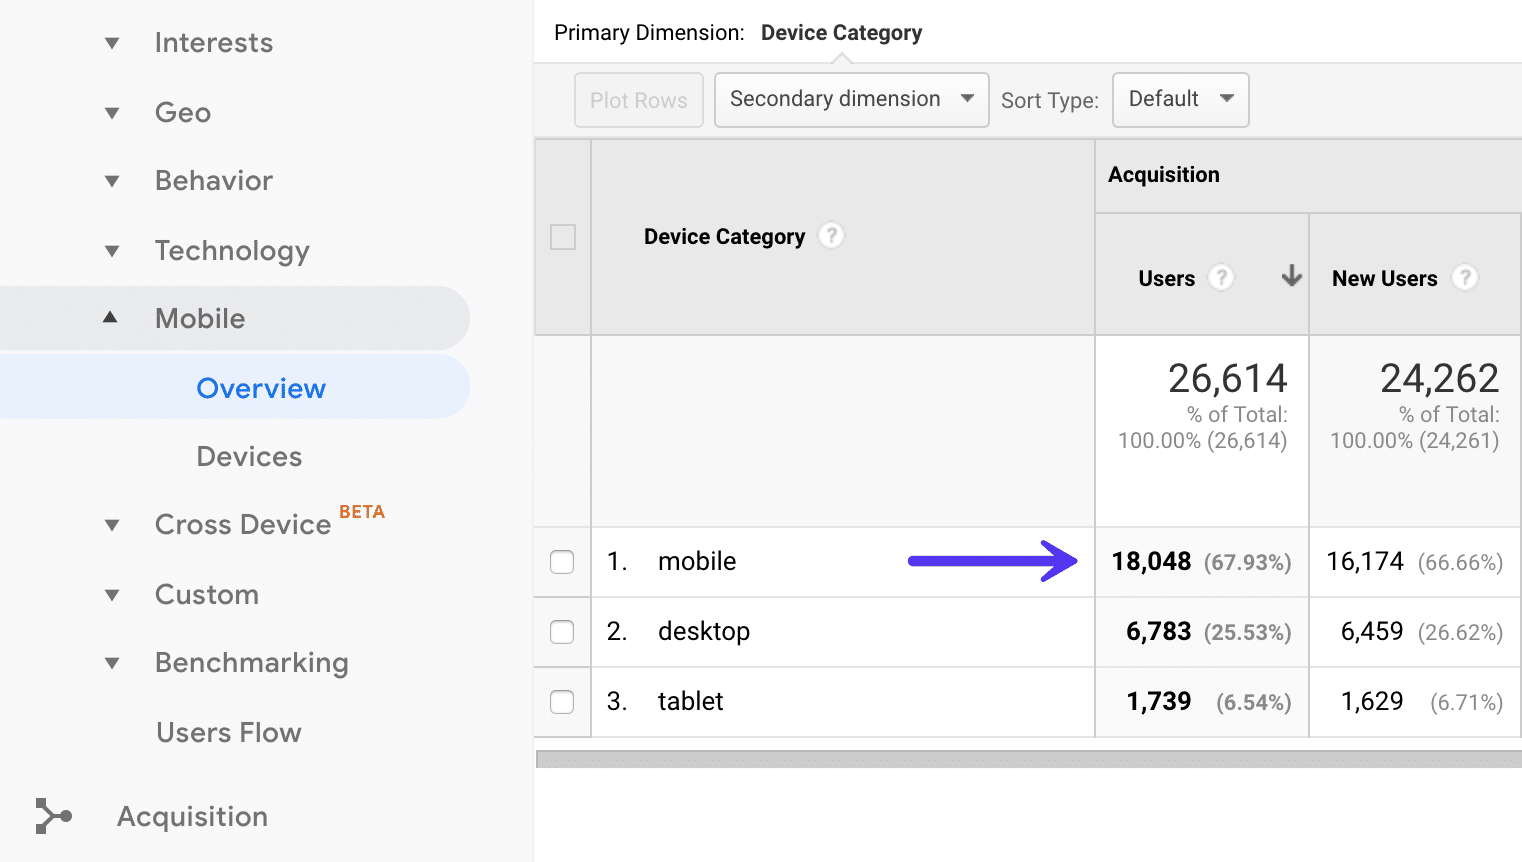
Task: Open the Secondary dimension dropdown
Action: coord(849,99)
